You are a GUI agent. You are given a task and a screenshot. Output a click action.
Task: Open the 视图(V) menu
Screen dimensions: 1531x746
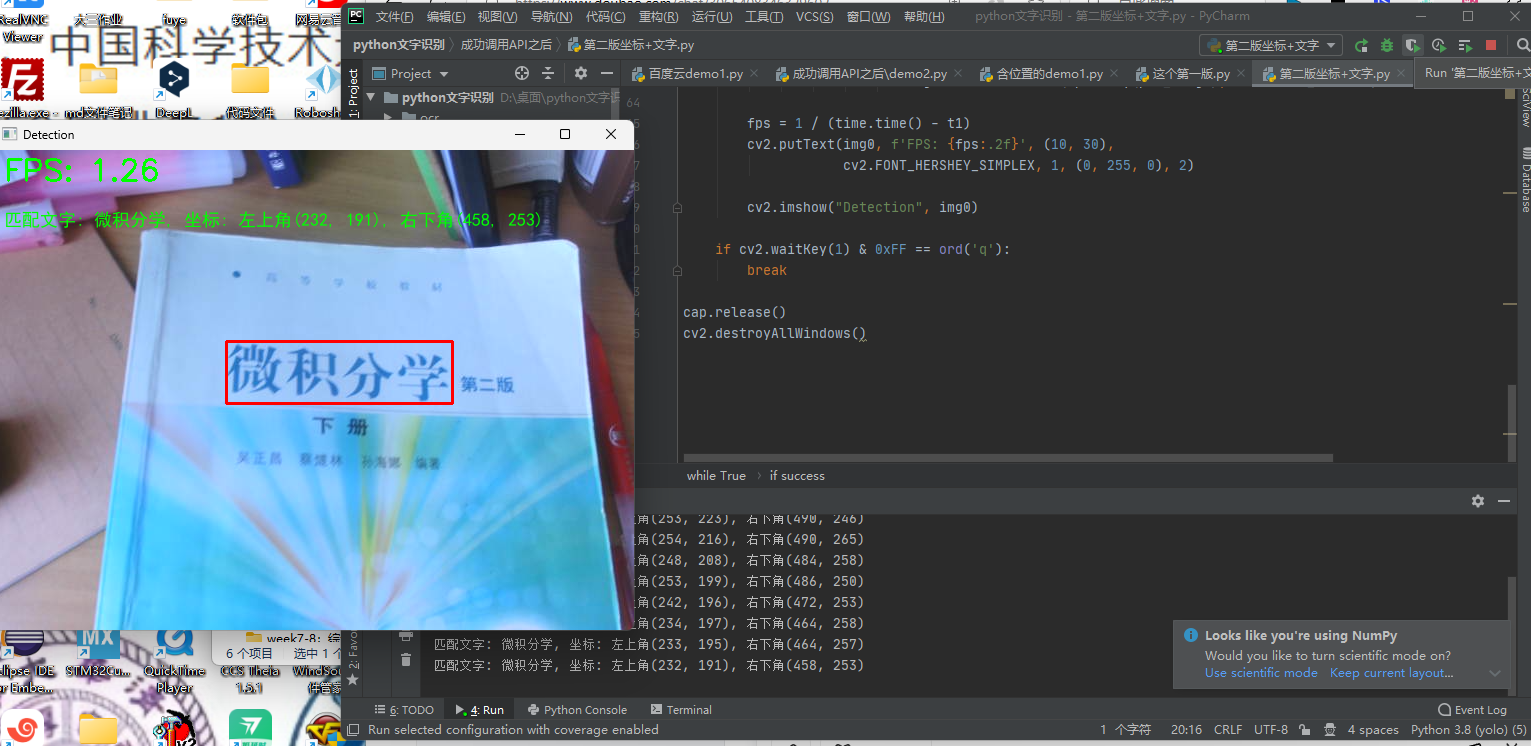[498, 16]
